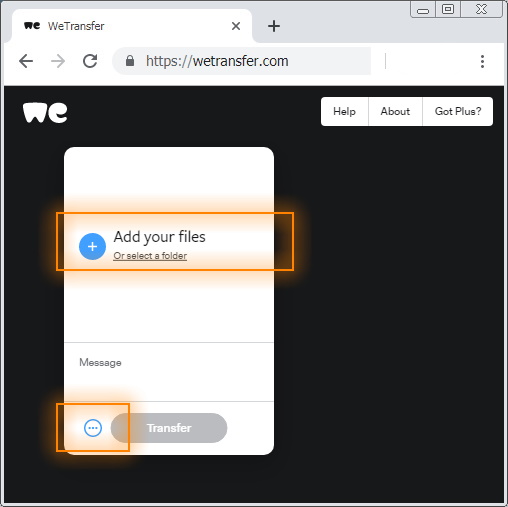
Task: Click the blue plus add-files icon
Action: (92, 246)
